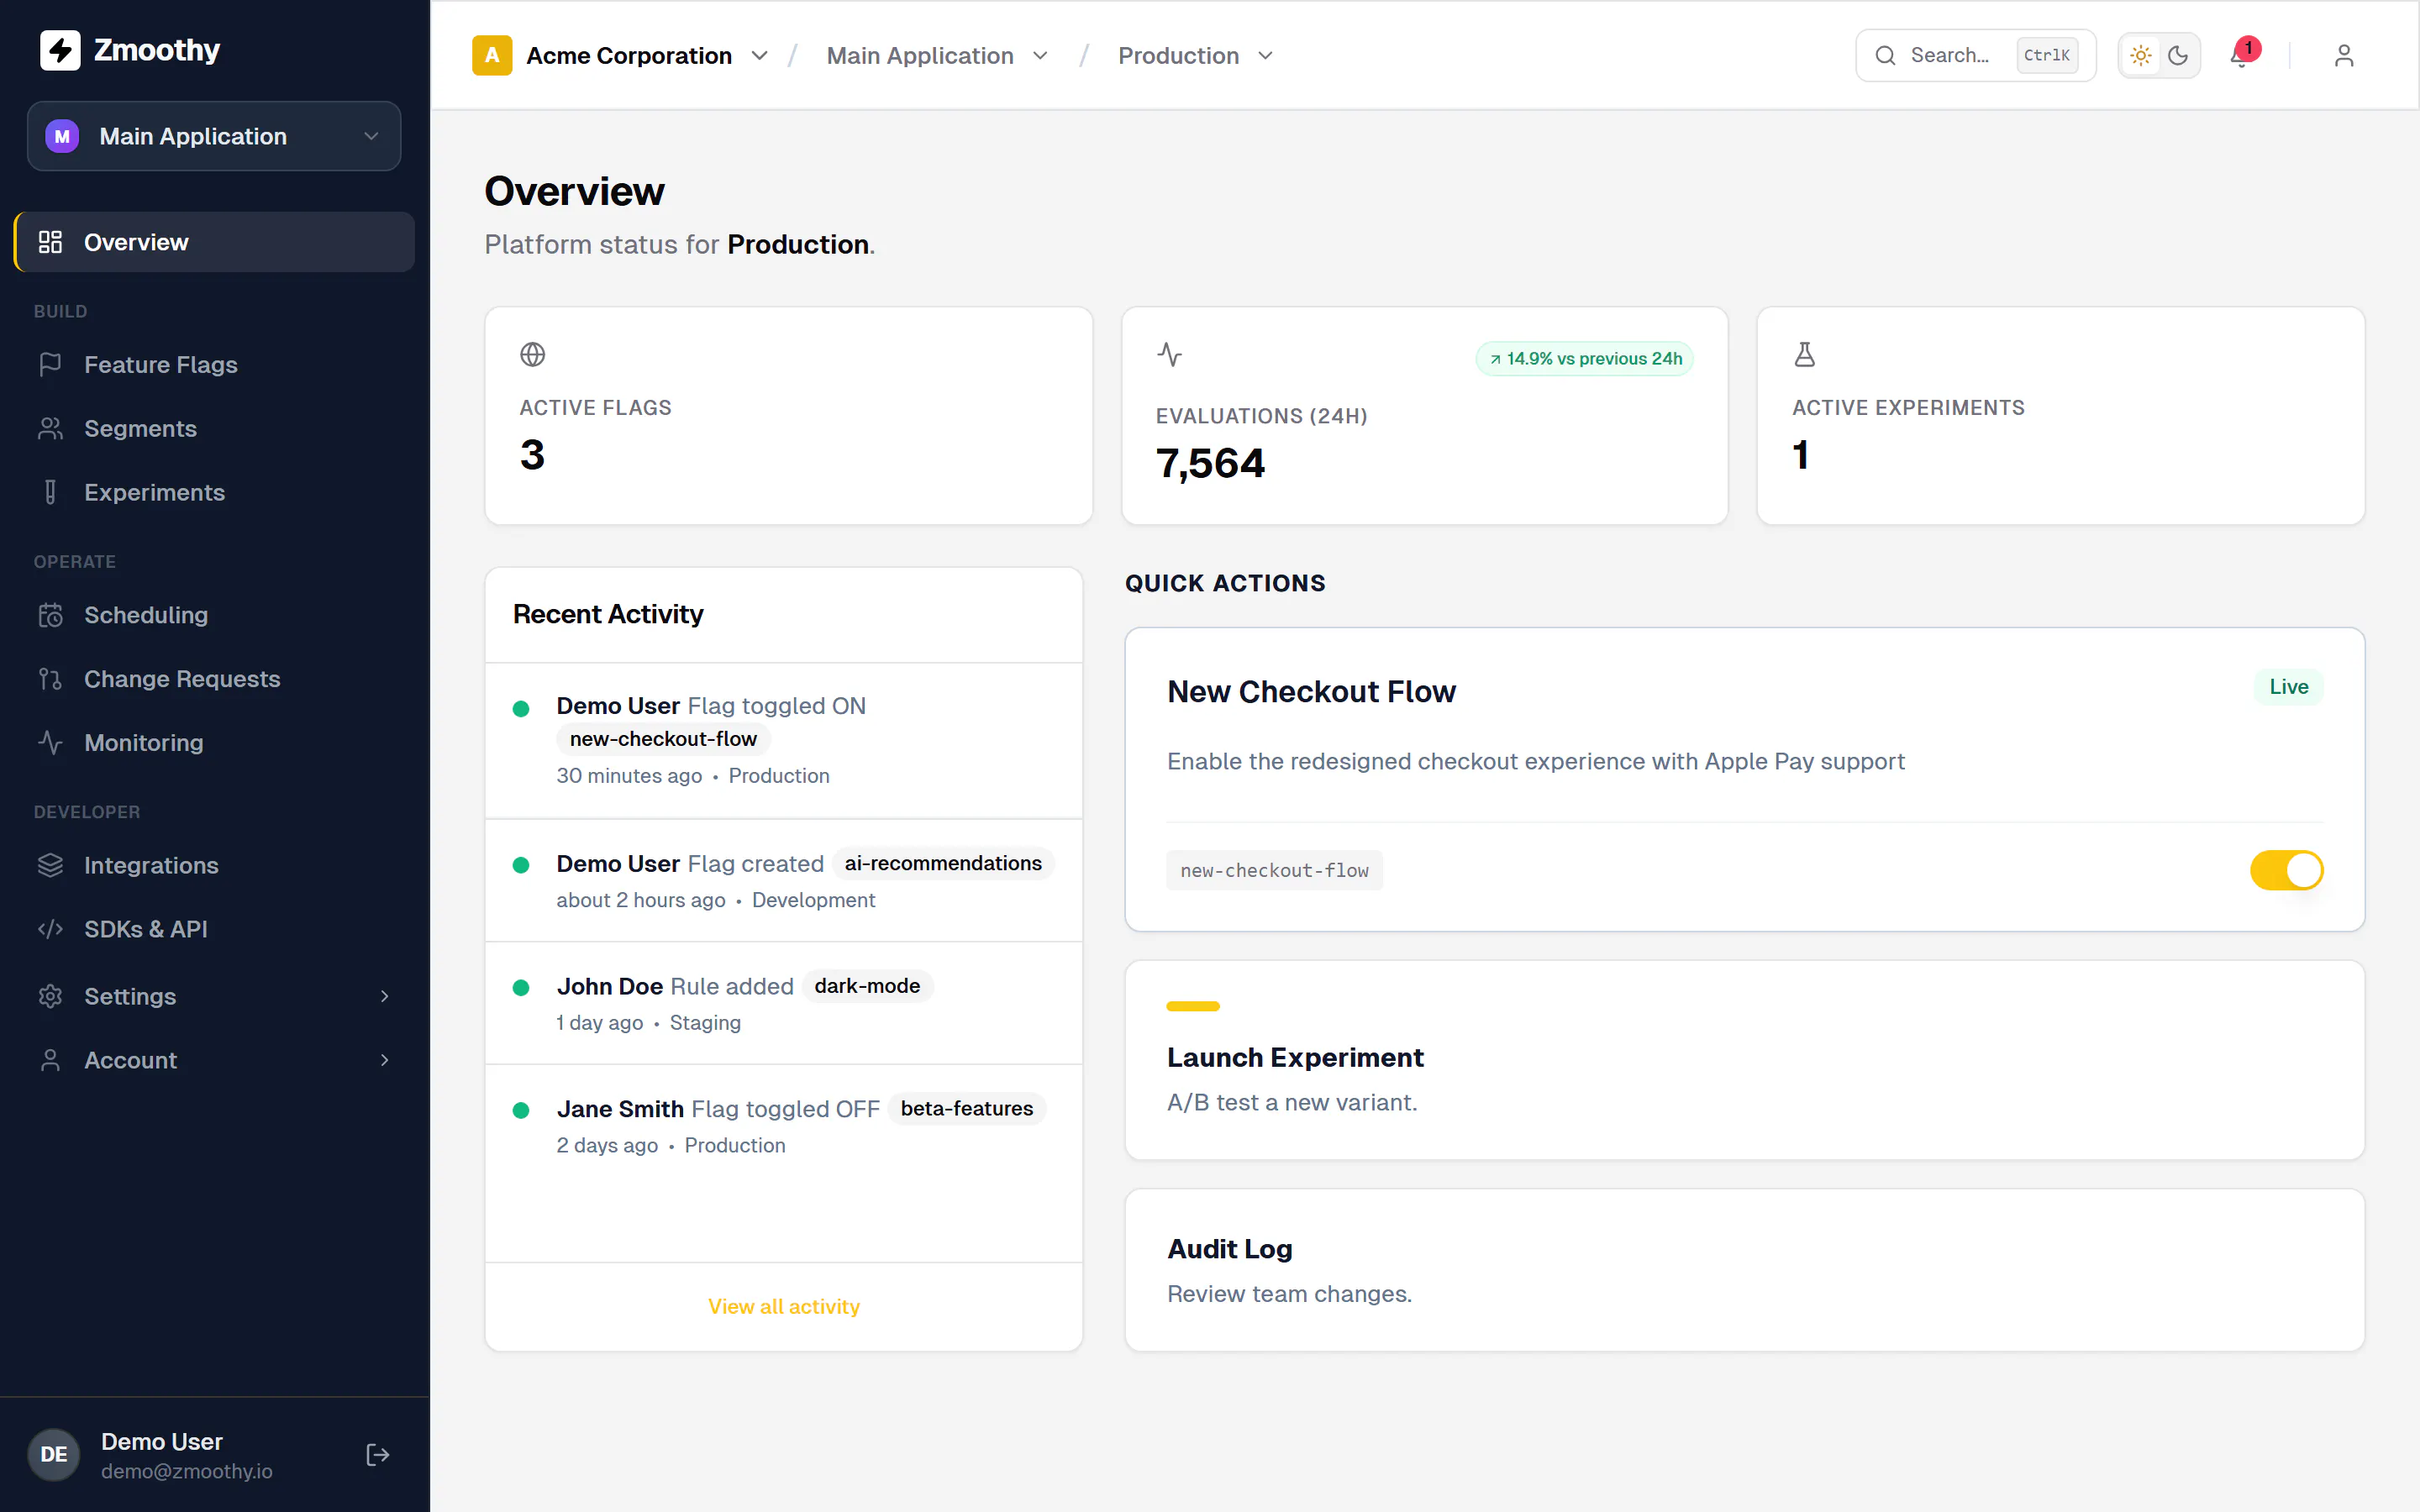This screenshot has width=2420, height=1512.
Task: Open the Launch Experiment quick action
Action: tap(1744, 1060)
